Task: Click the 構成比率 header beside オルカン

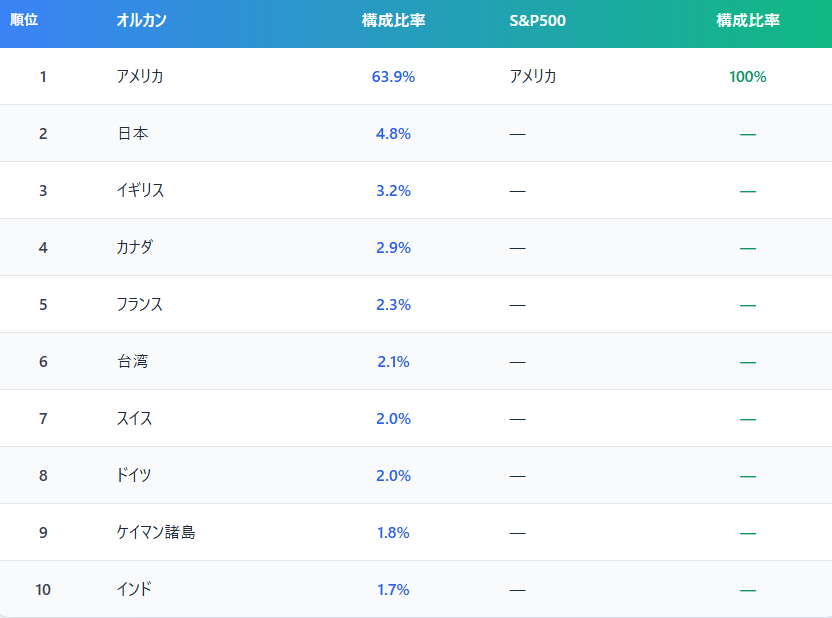Action: pos(393,20)
